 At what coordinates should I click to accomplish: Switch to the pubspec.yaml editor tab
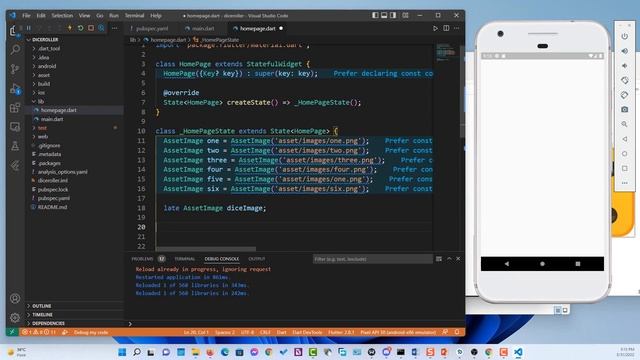[x=151, y=29]
